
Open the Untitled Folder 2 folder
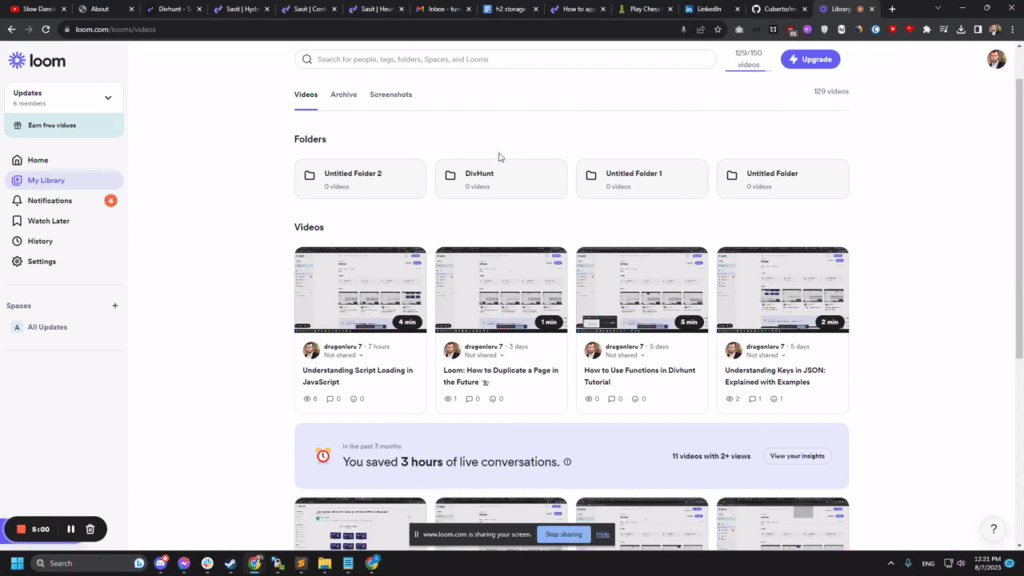(360, 179)
